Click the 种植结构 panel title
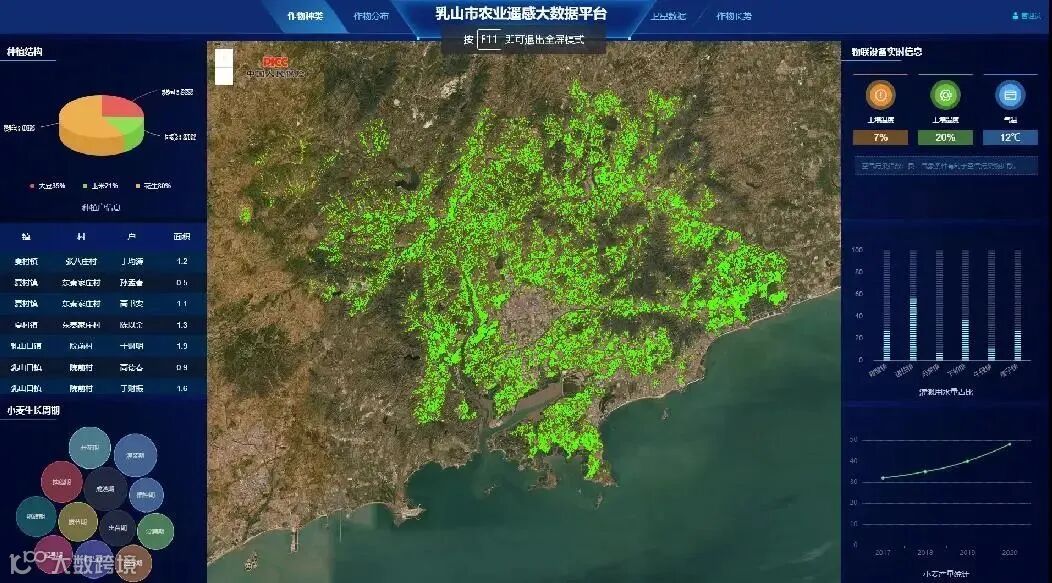Viewport: 1052px width, 583px height. 25,52
